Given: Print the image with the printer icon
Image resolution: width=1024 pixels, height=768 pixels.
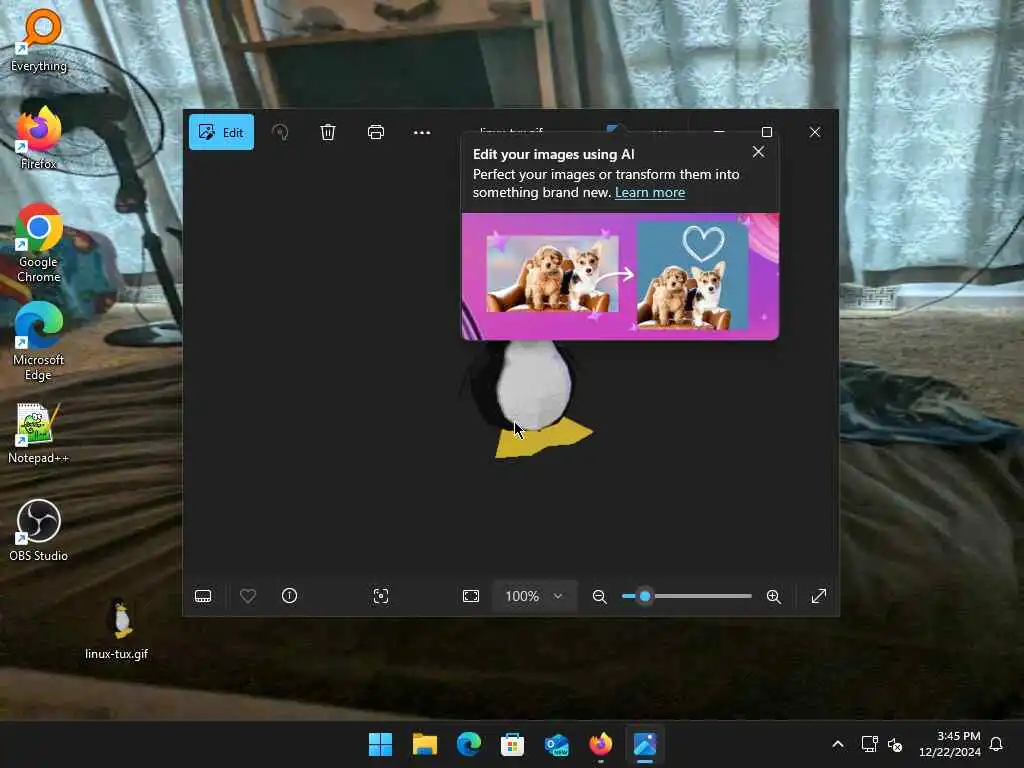Looking at the screenshot, I should 376,133.
